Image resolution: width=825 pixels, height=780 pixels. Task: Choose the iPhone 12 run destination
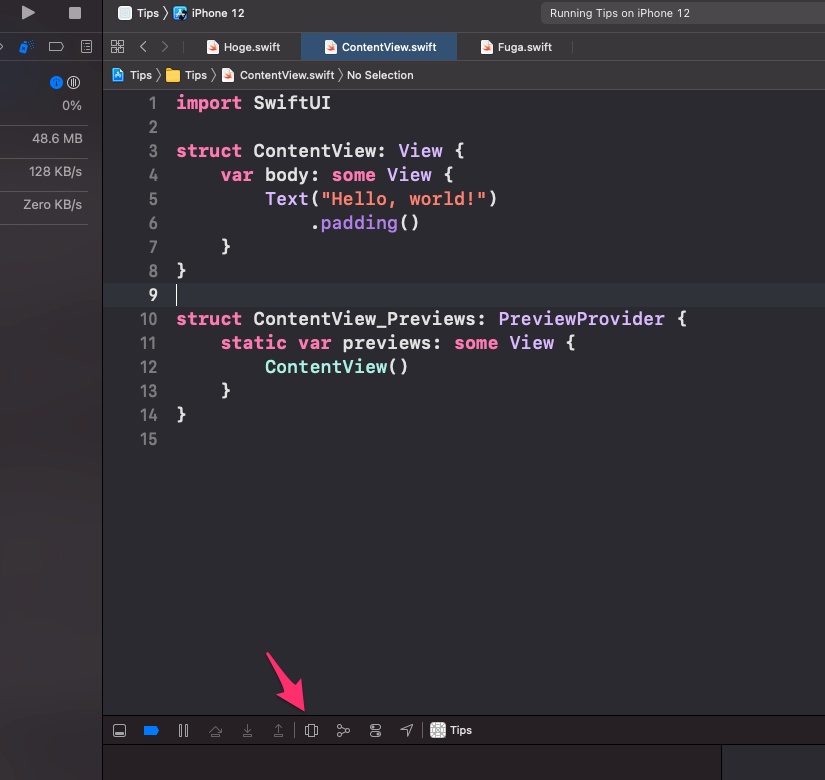pos(209,13)
